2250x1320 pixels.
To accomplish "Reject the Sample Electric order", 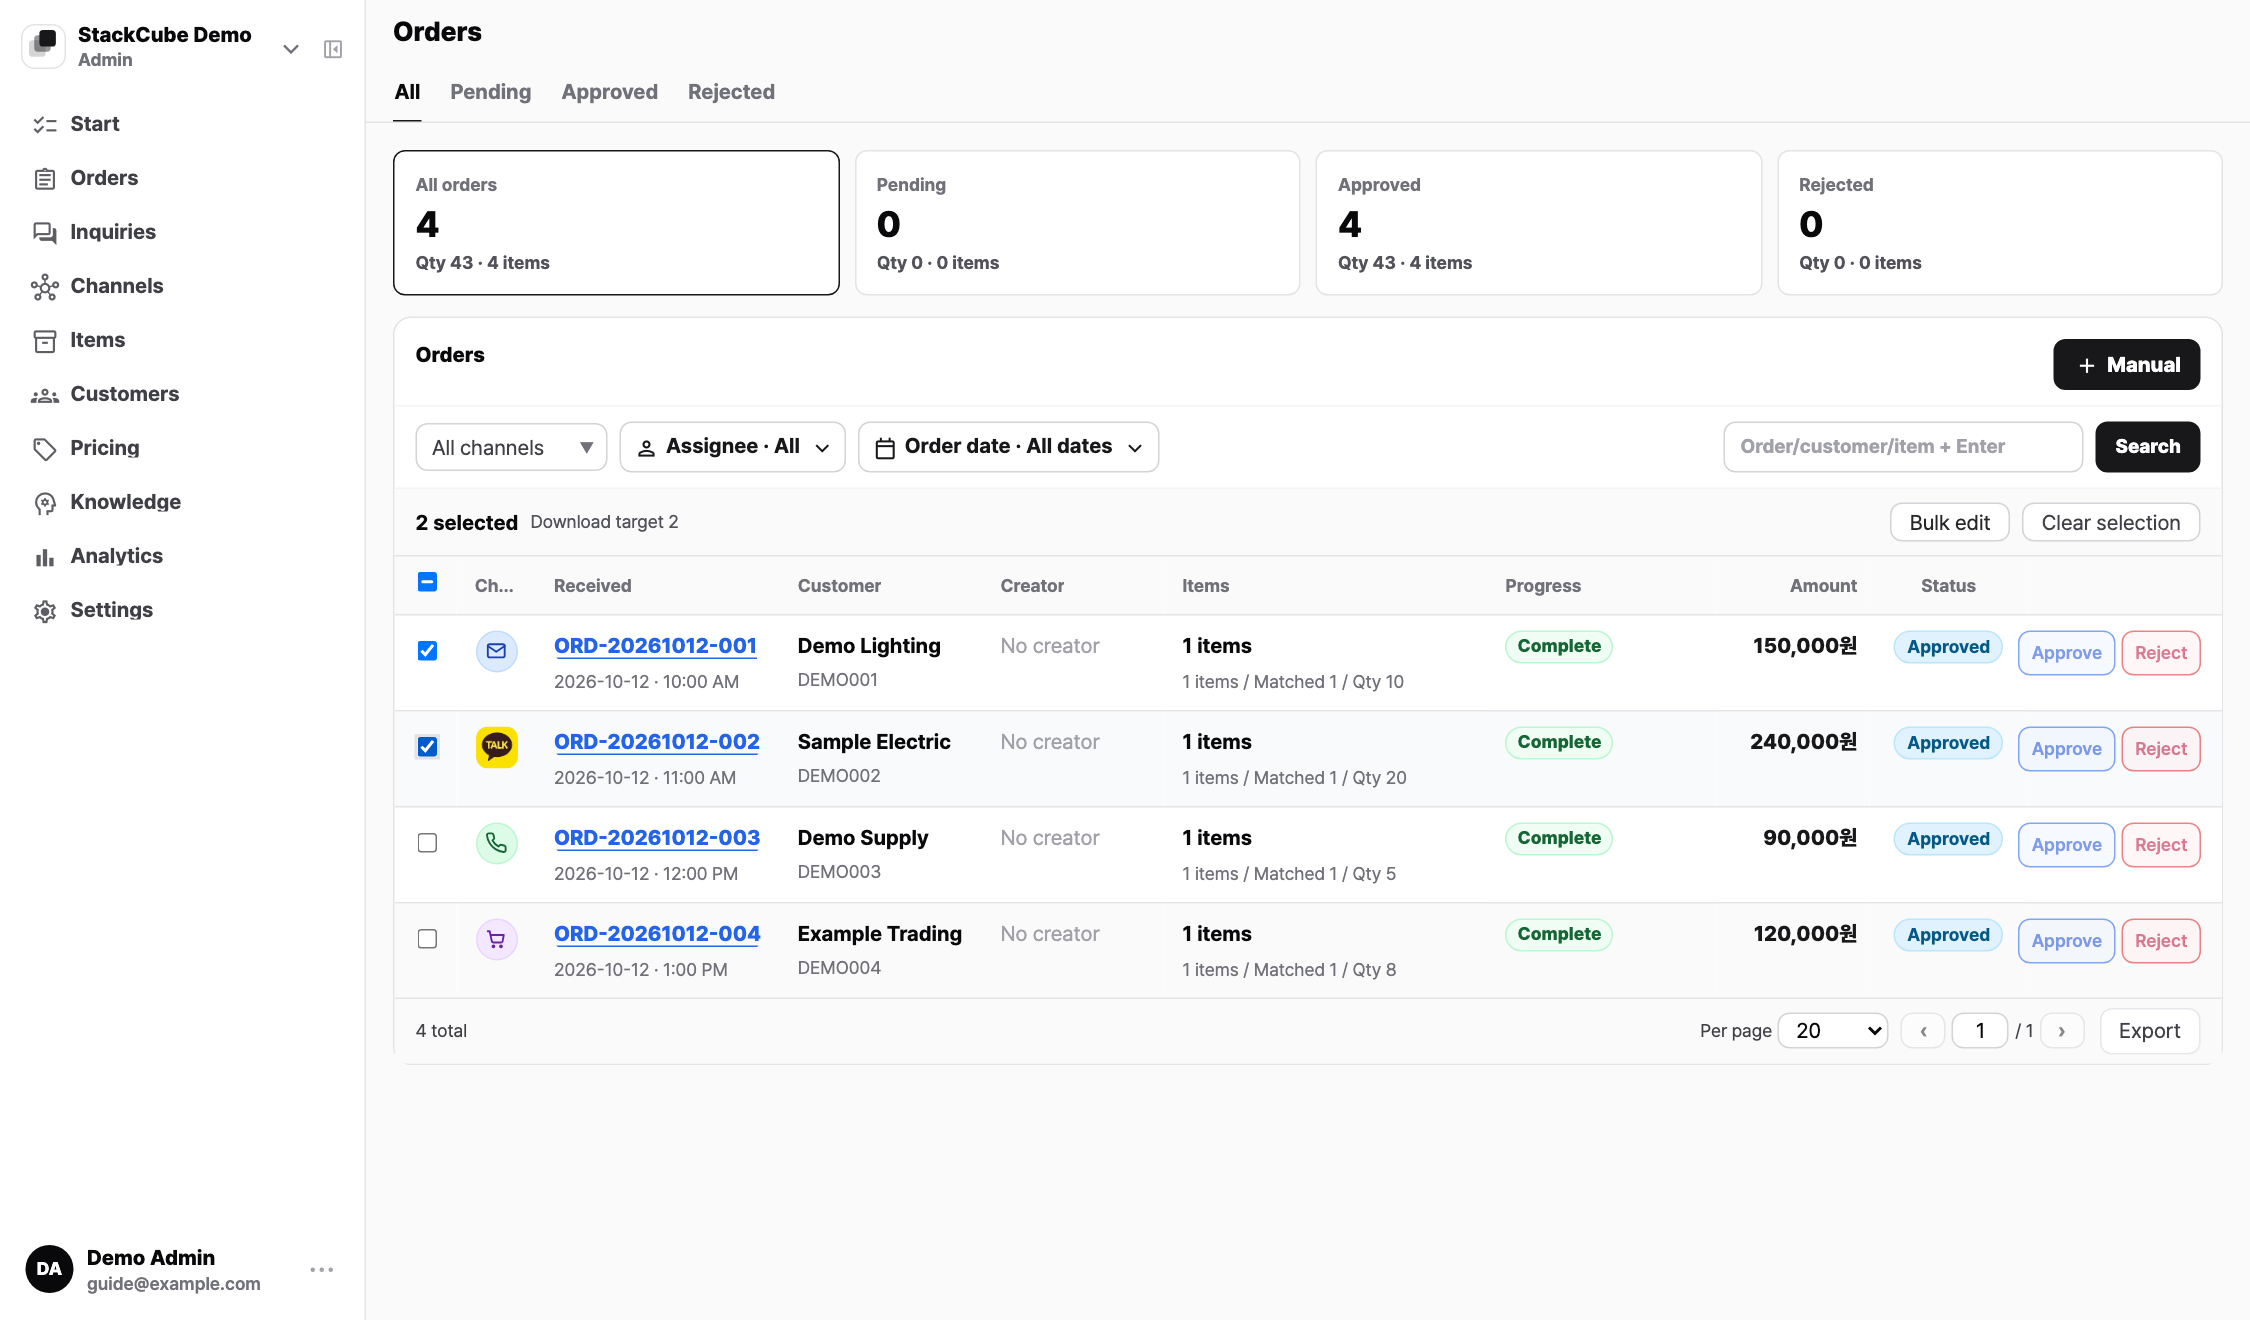I will point(2161,749).
